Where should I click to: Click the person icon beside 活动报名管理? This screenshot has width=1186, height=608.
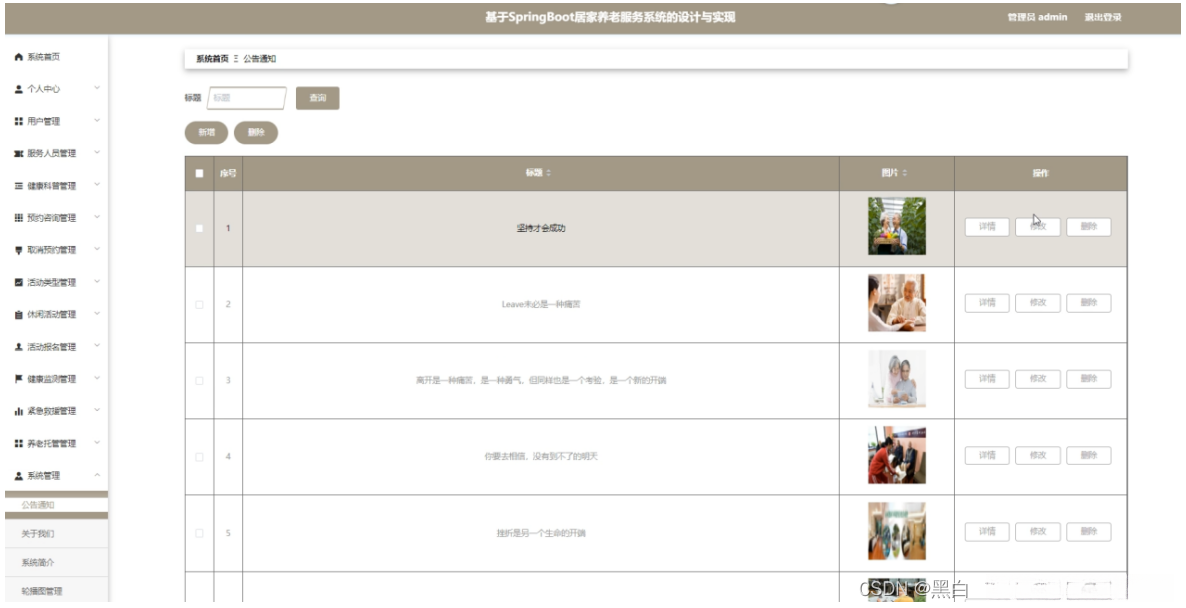(x=19, y=347)
